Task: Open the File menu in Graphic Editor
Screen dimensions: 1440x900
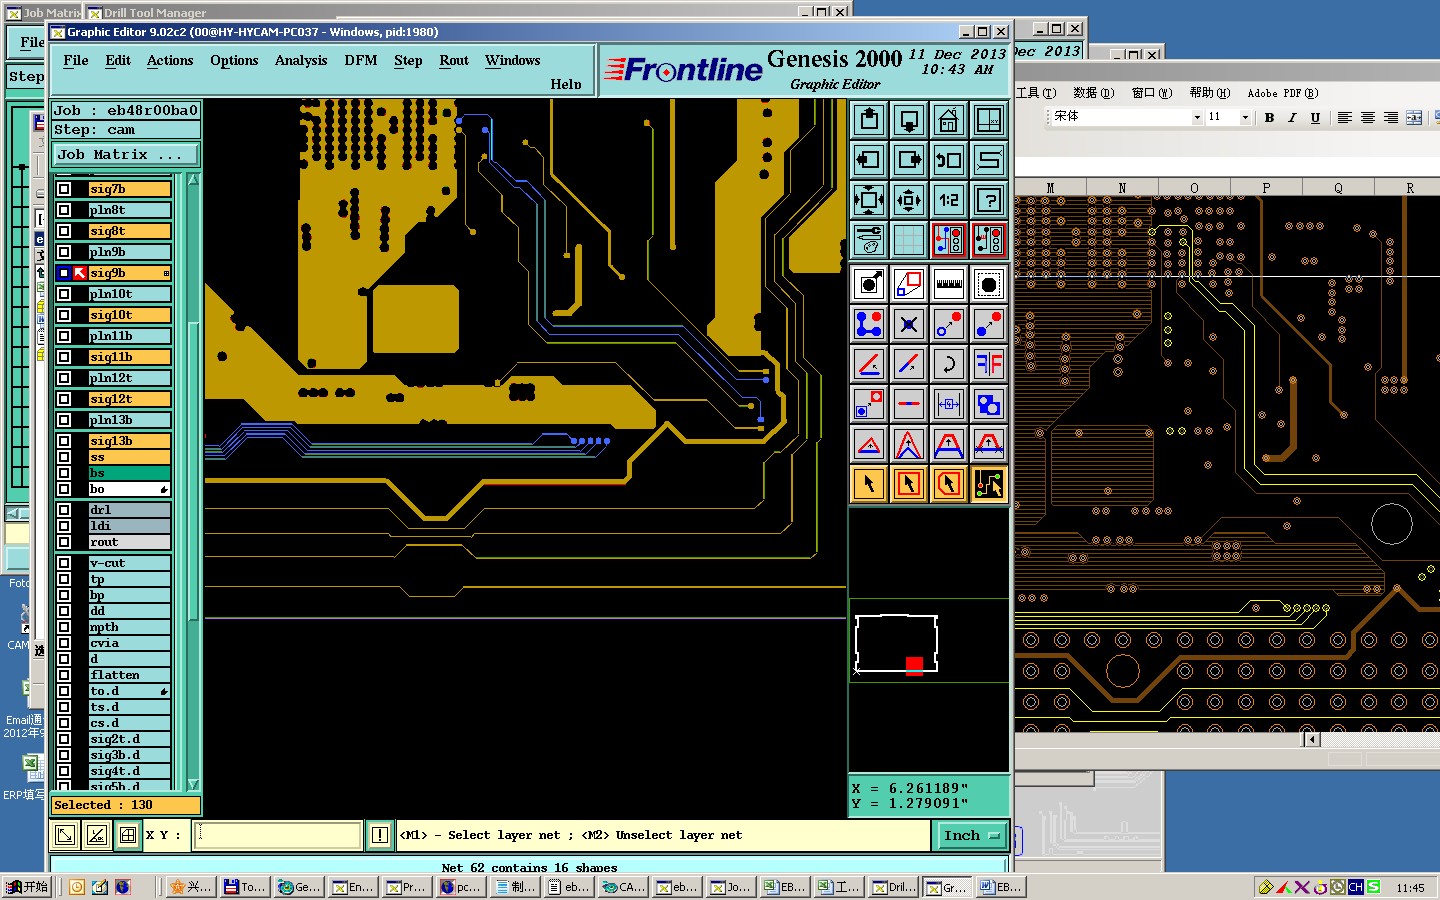Action: 75,60
